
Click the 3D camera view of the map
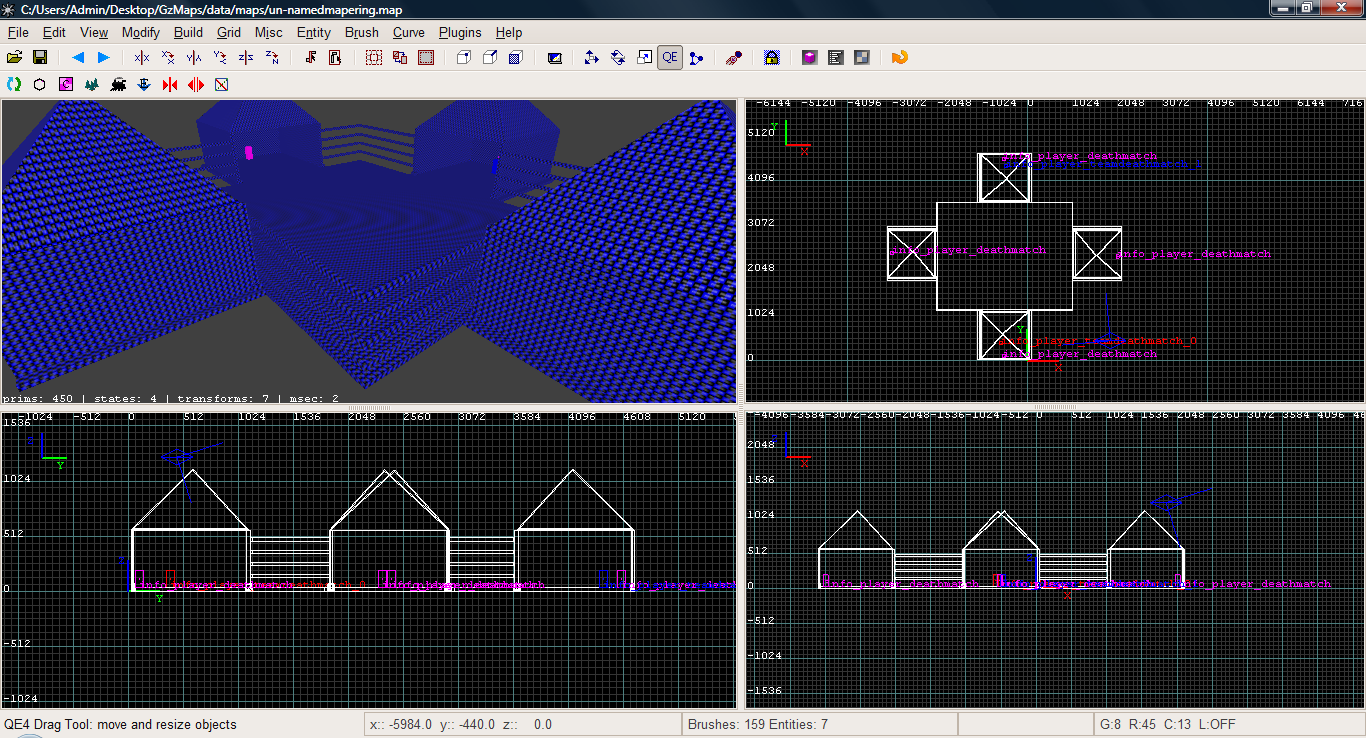[x=368, y=250]
